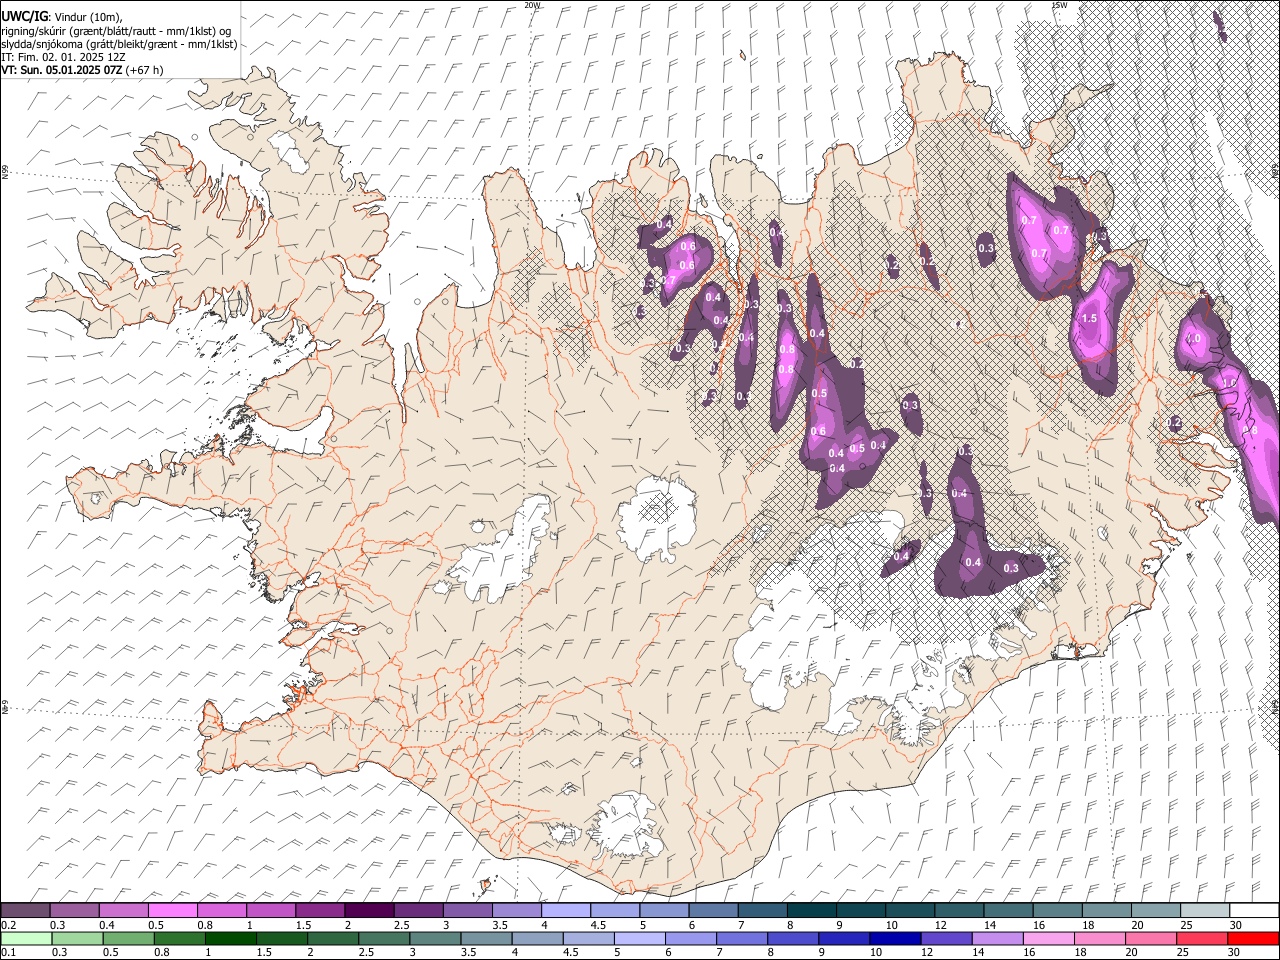Click the 'VT: Sun. 05.01.2025 07Z' timestamp
This screenshot has height=960, width=1280.
click(x=62, y=70)
